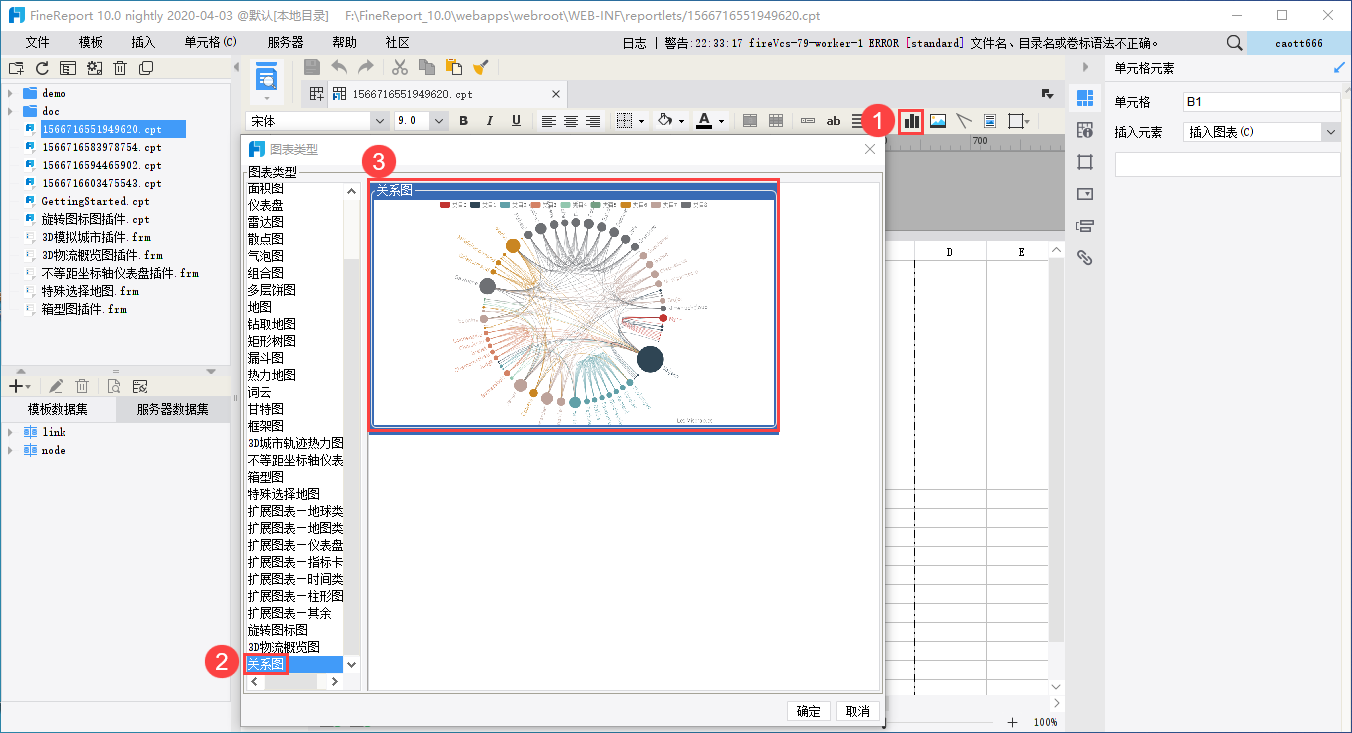The height and width of the screenshot is (733, 1352).
Task: Click the 取消 button
Action: (858, 711)
